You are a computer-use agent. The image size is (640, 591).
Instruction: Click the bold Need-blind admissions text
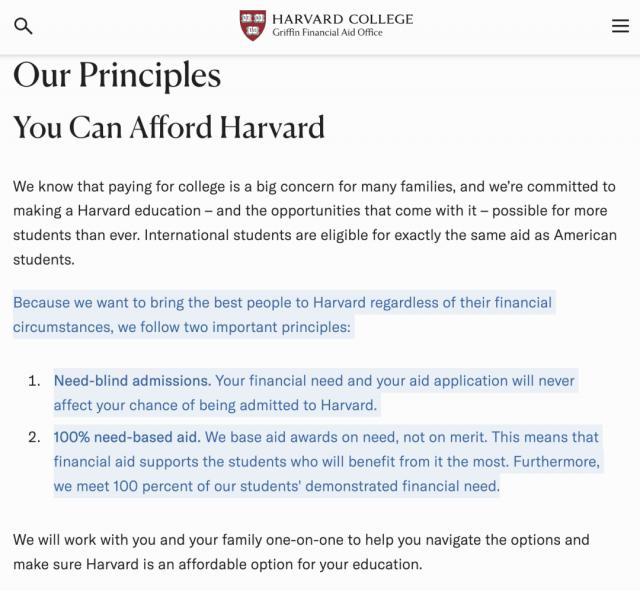click(132, 381)
